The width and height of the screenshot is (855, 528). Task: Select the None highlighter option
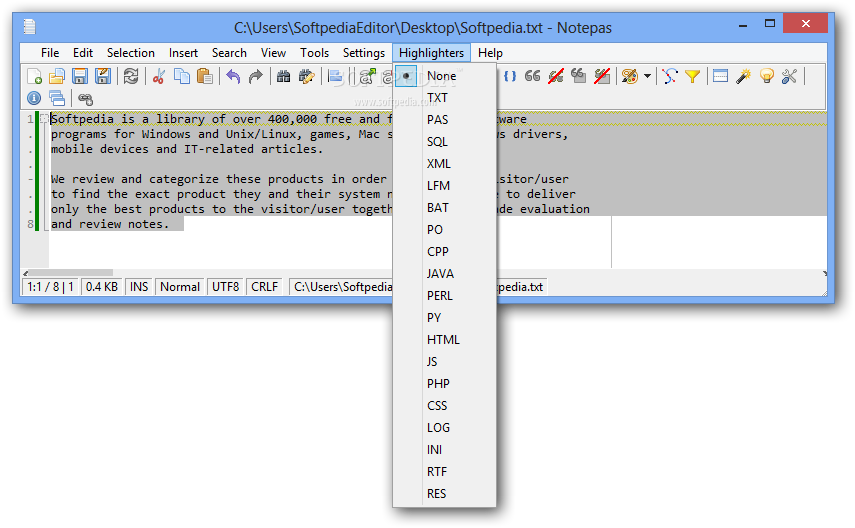[444, 76]
